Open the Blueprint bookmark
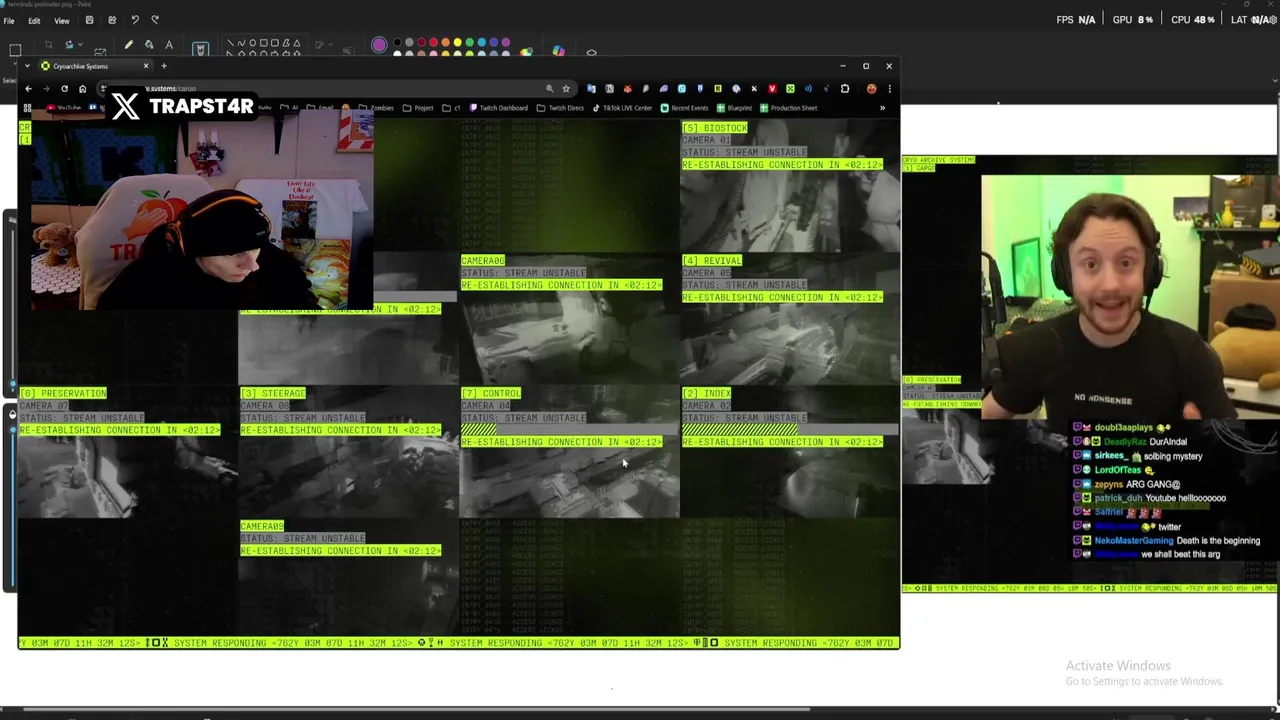This screenshot has height=720, width=1280. click(x=734, y=108)
